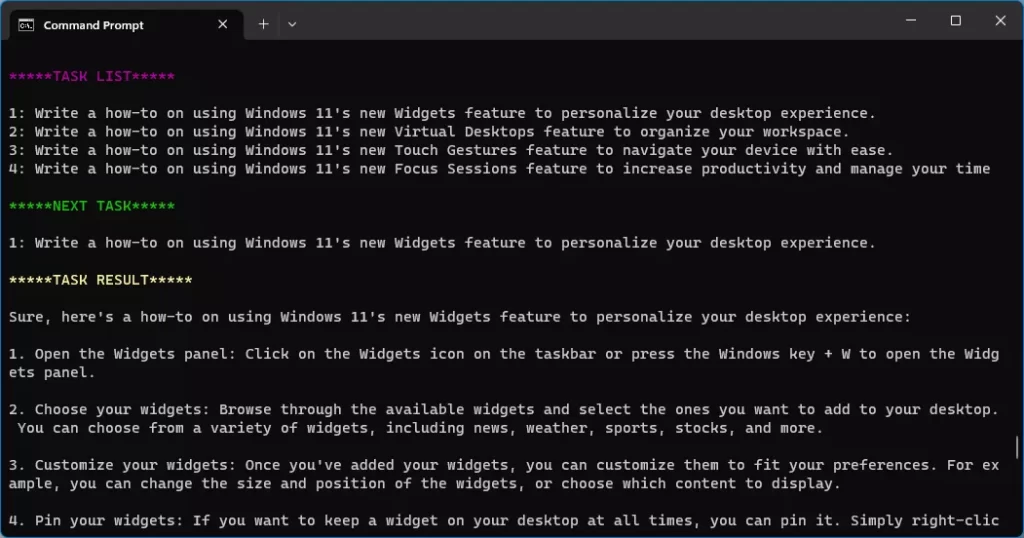
Task: Click task 4 about Focus Sessions
Action: (x=500, y=169)
